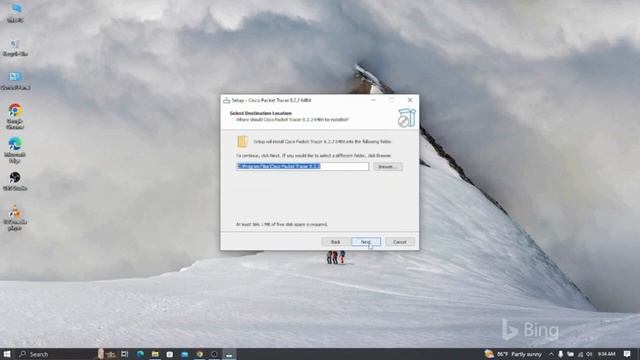640x360 pixels.
Task: Open Microsoft Store from taskbar
Action: click(x=169, y=354)
